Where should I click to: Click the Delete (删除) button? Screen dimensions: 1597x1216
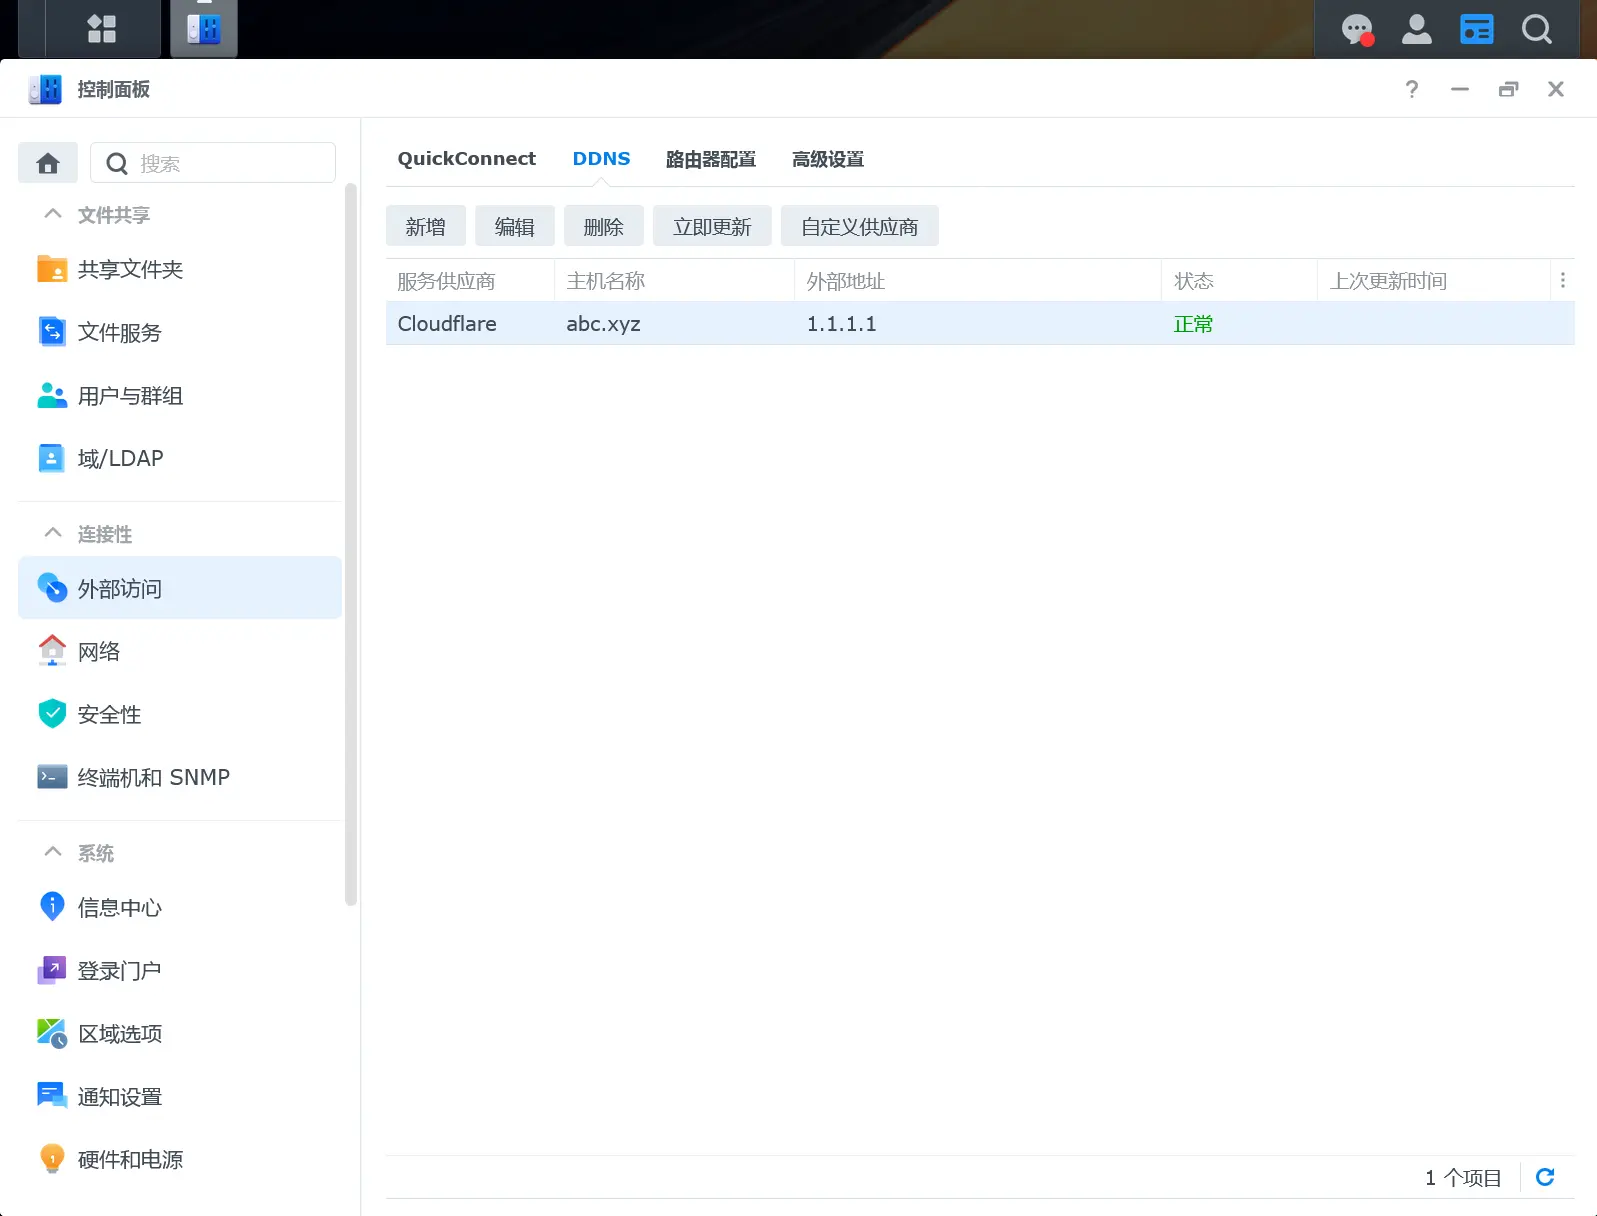click(x=604, y=226)
